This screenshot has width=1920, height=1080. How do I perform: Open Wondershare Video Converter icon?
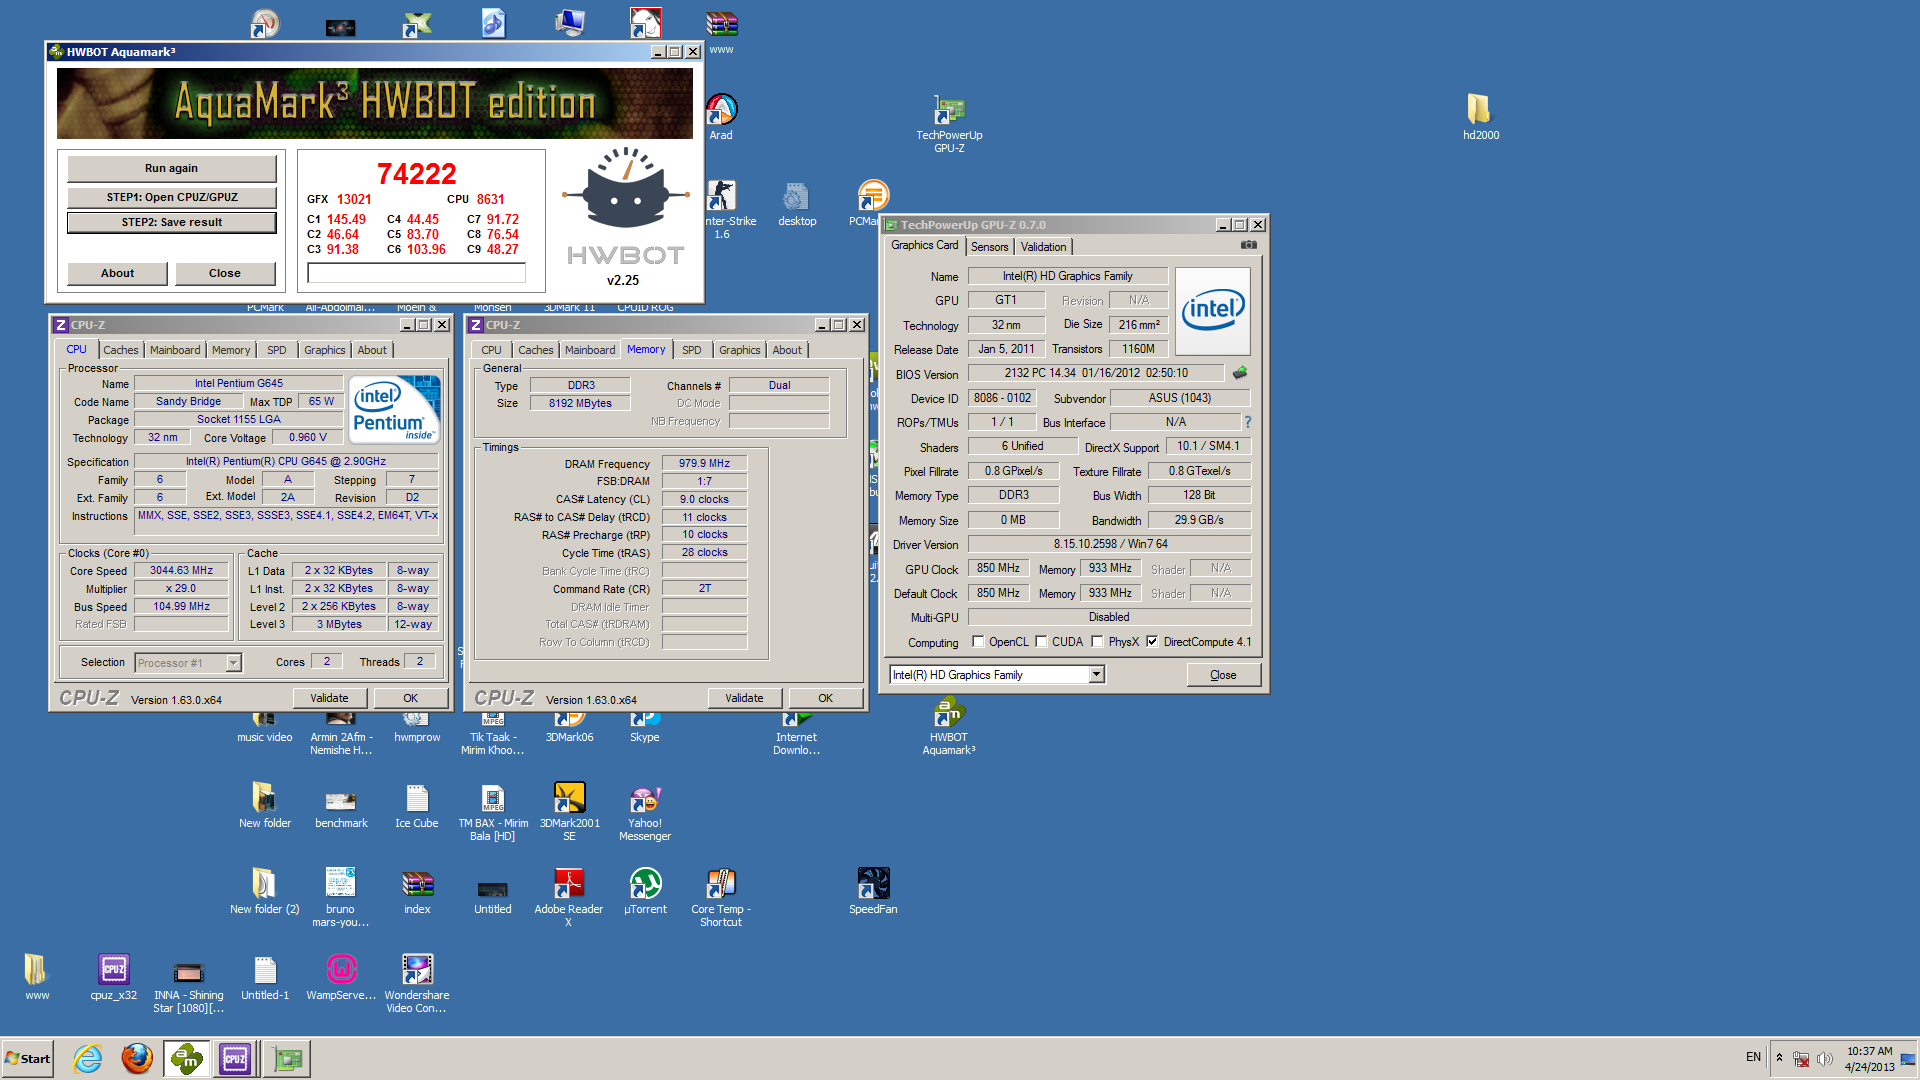[x=417, y=983]
